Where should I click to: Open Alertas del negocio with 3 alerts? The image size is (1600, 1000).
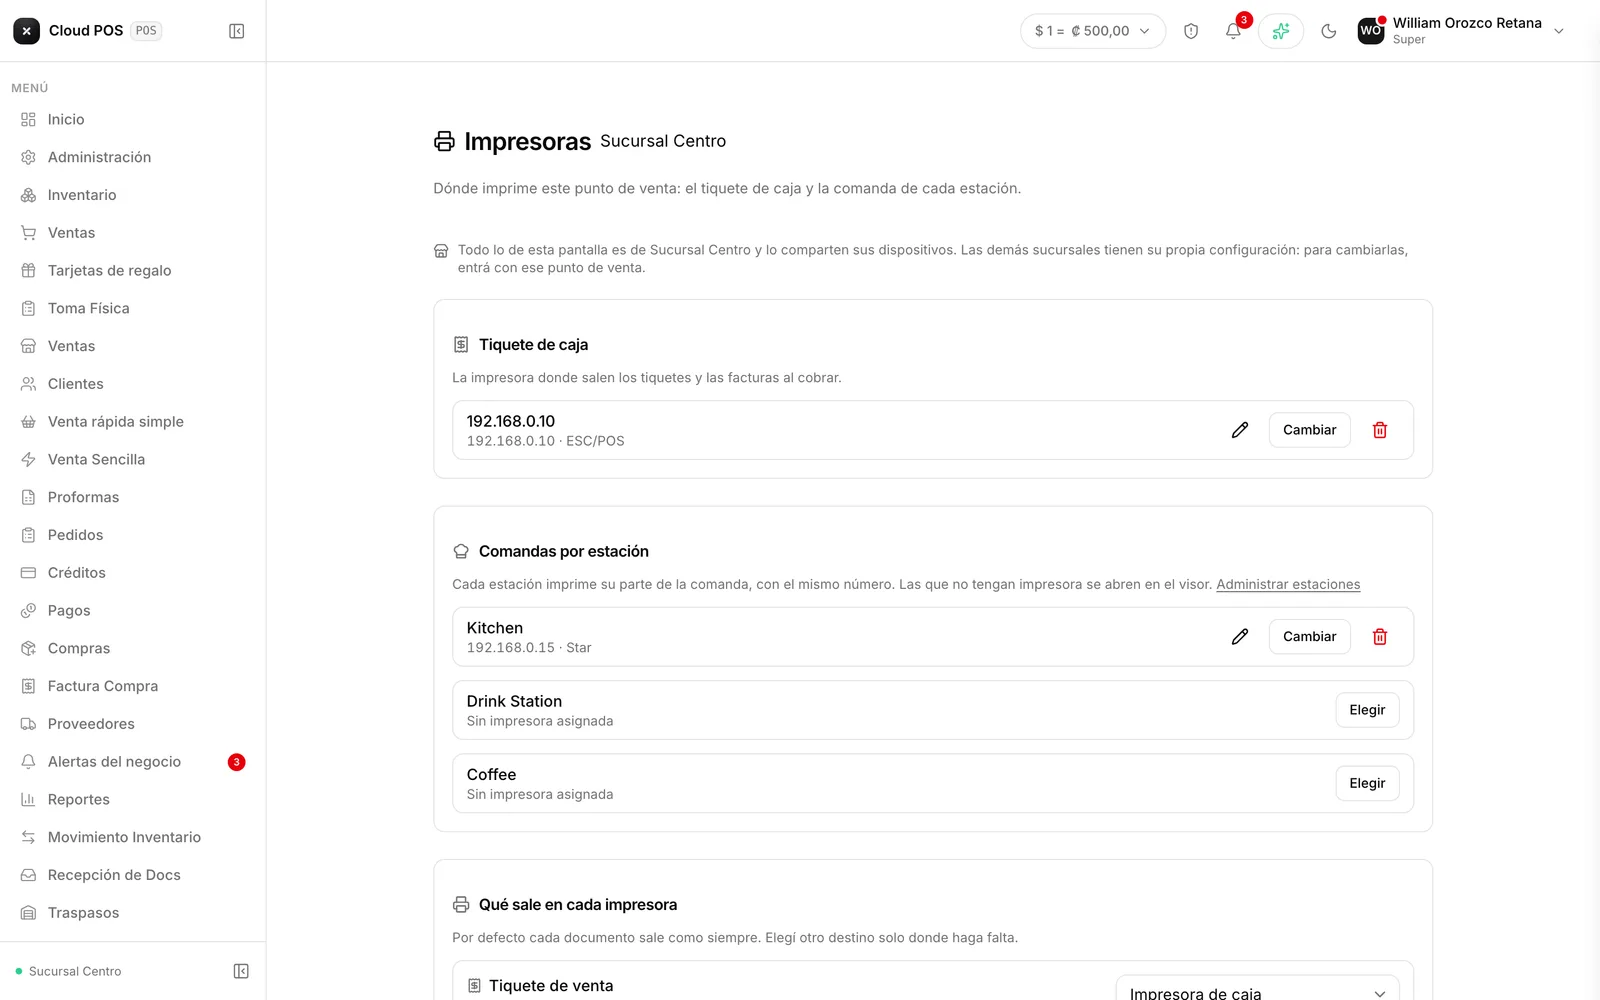click(x=133, y=762)
